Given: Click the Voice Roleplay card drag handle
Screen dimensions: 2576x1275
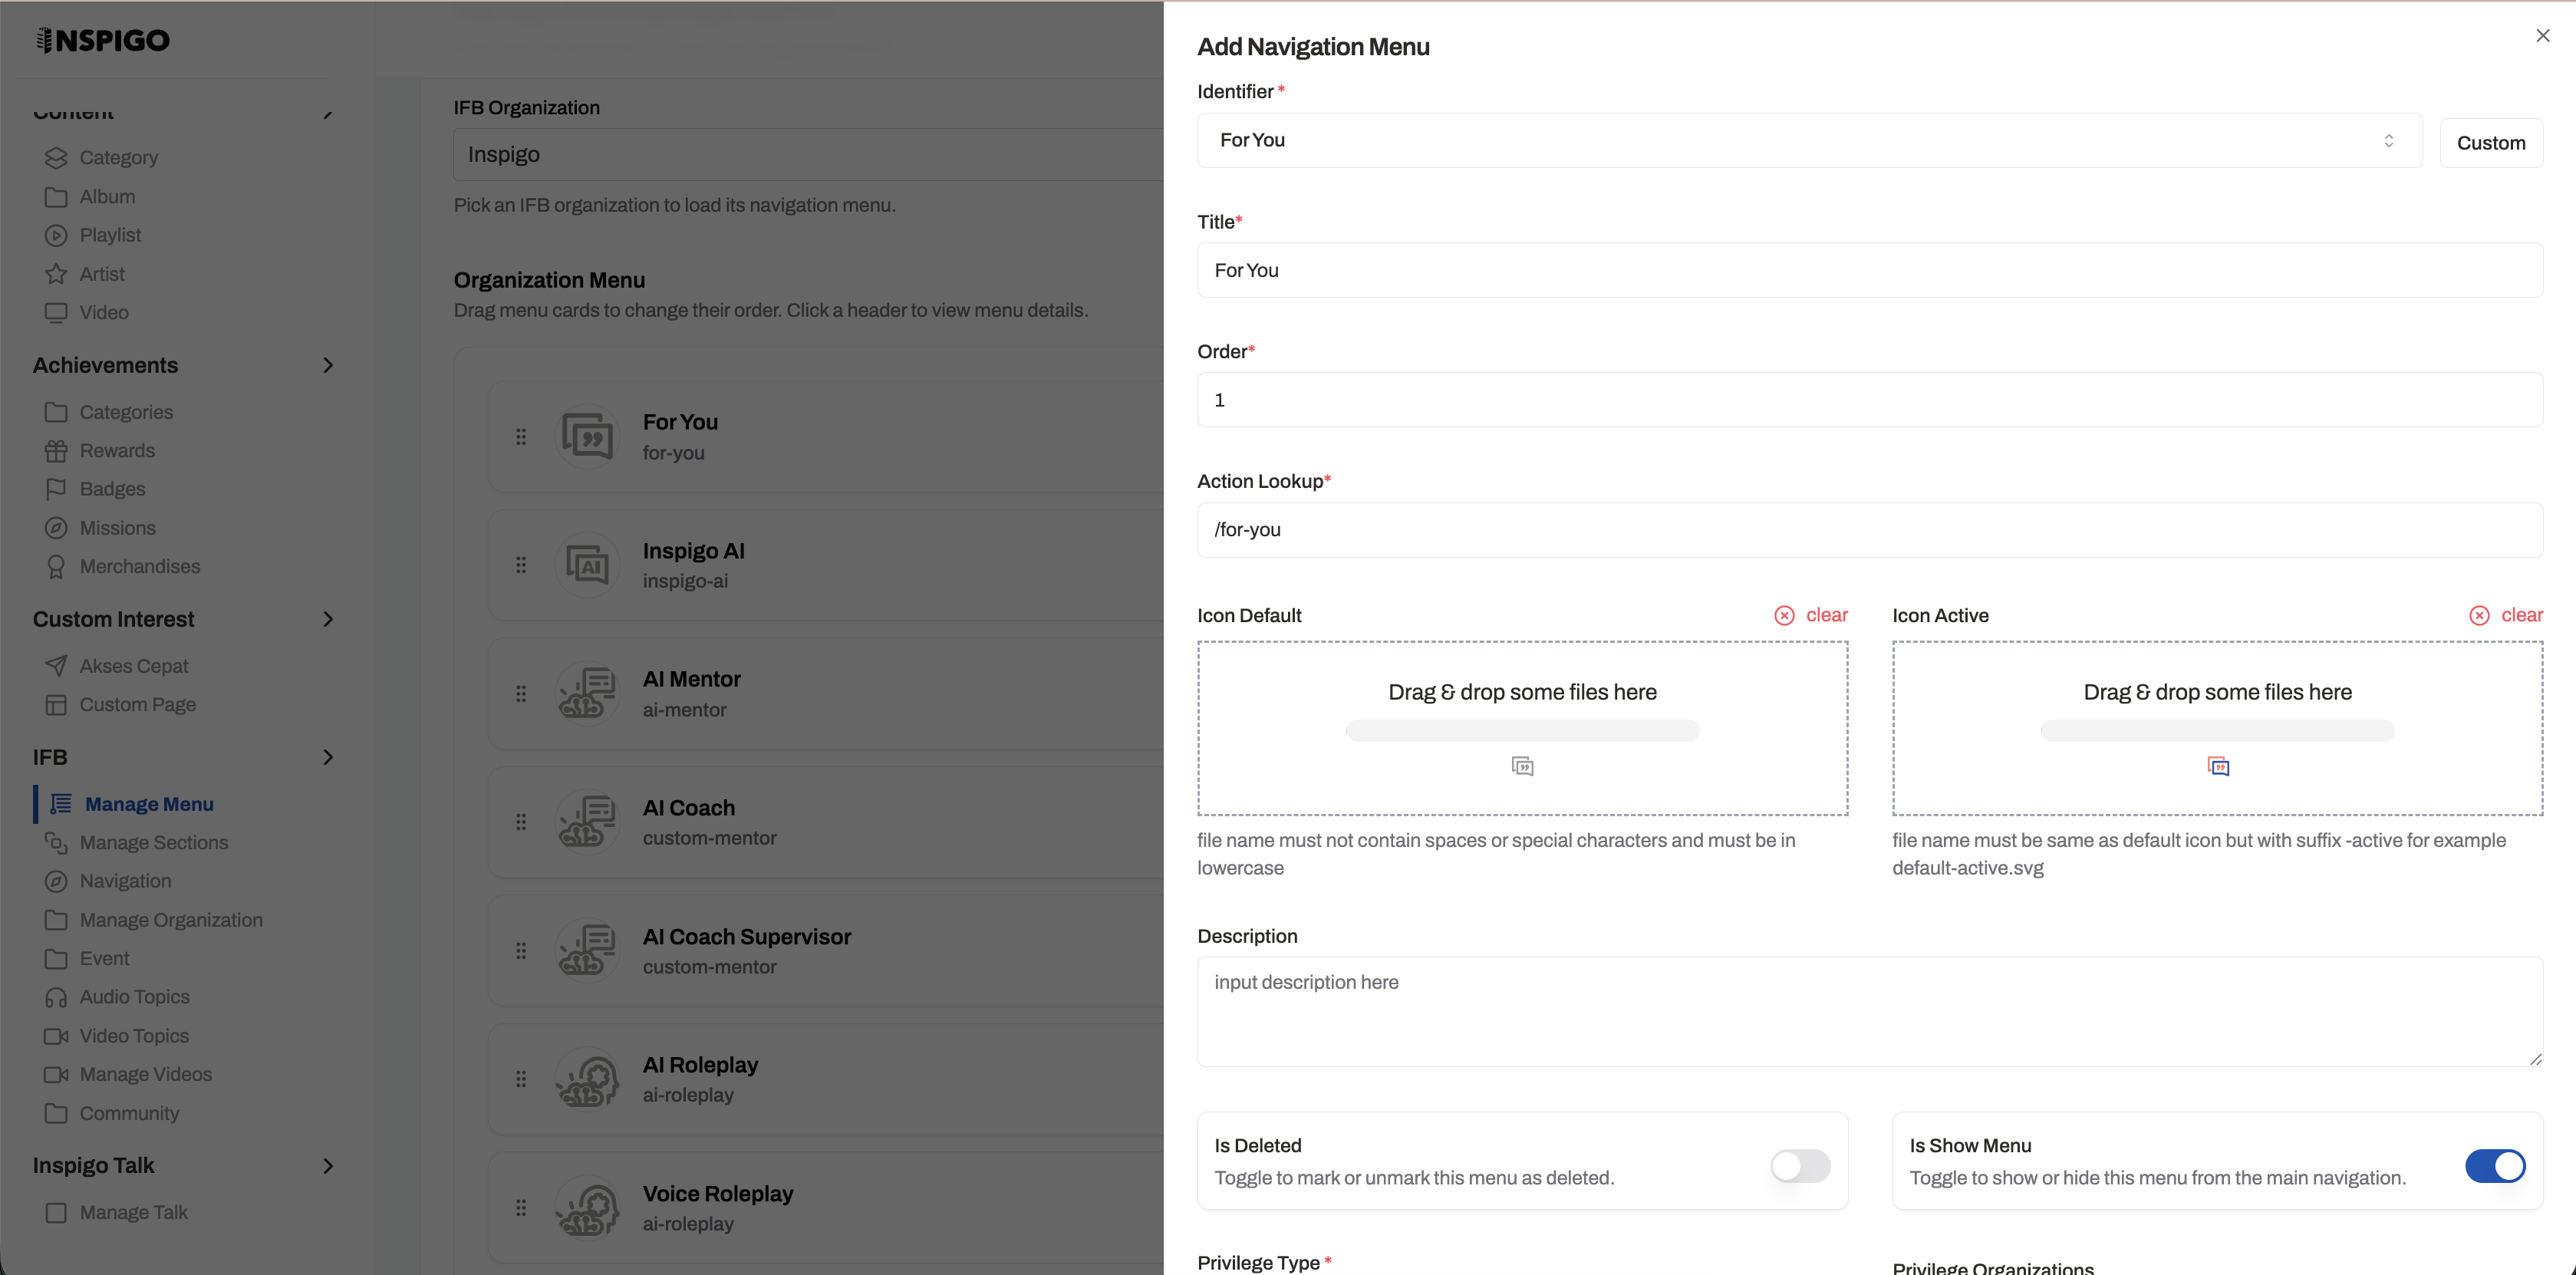Looking at the screenshot, I should (521, 1208).
